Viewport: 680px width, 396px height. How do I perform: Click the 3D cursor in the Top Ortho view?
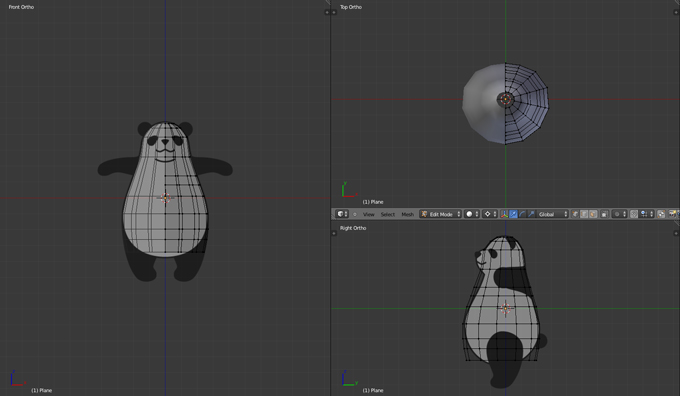pos(505,99)
